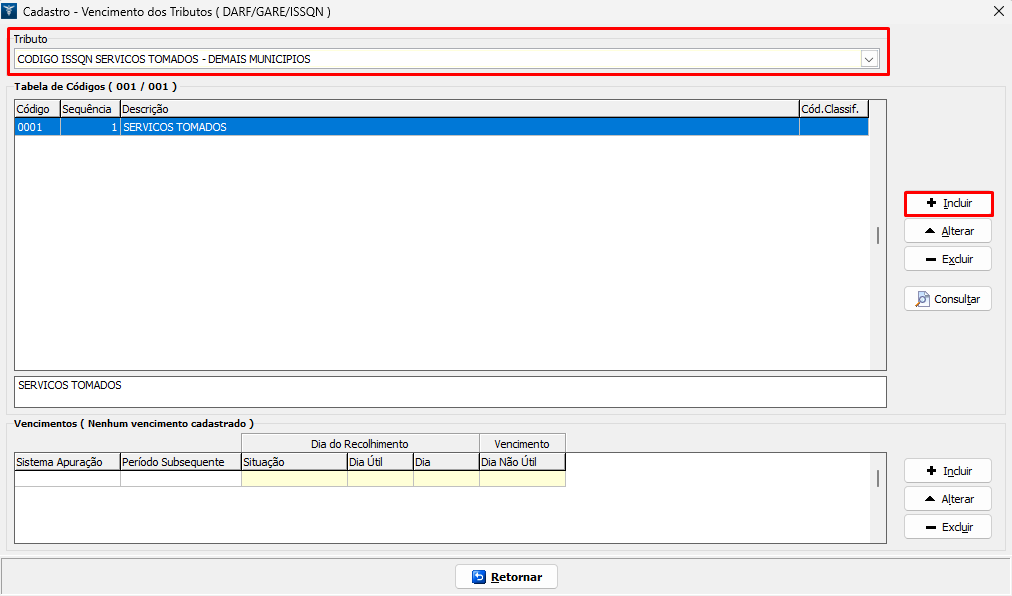This screenshot has height=596, width=1012.
Task: Click Incluir button in the Vencimentos section
Action: (948, 471)
